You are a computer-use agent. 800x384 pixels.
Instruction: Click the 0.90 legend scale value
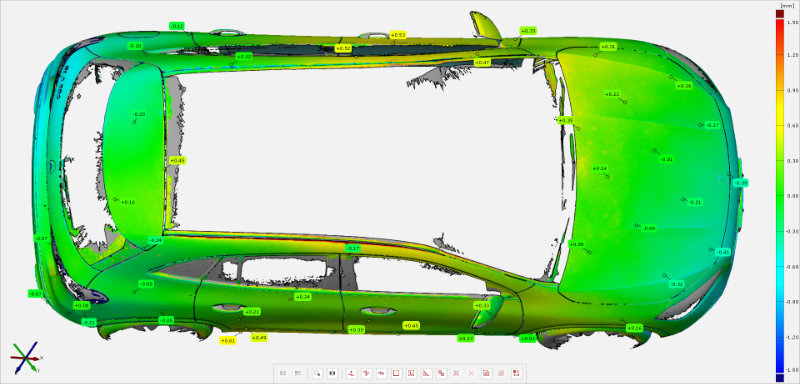tap(792, 90)
